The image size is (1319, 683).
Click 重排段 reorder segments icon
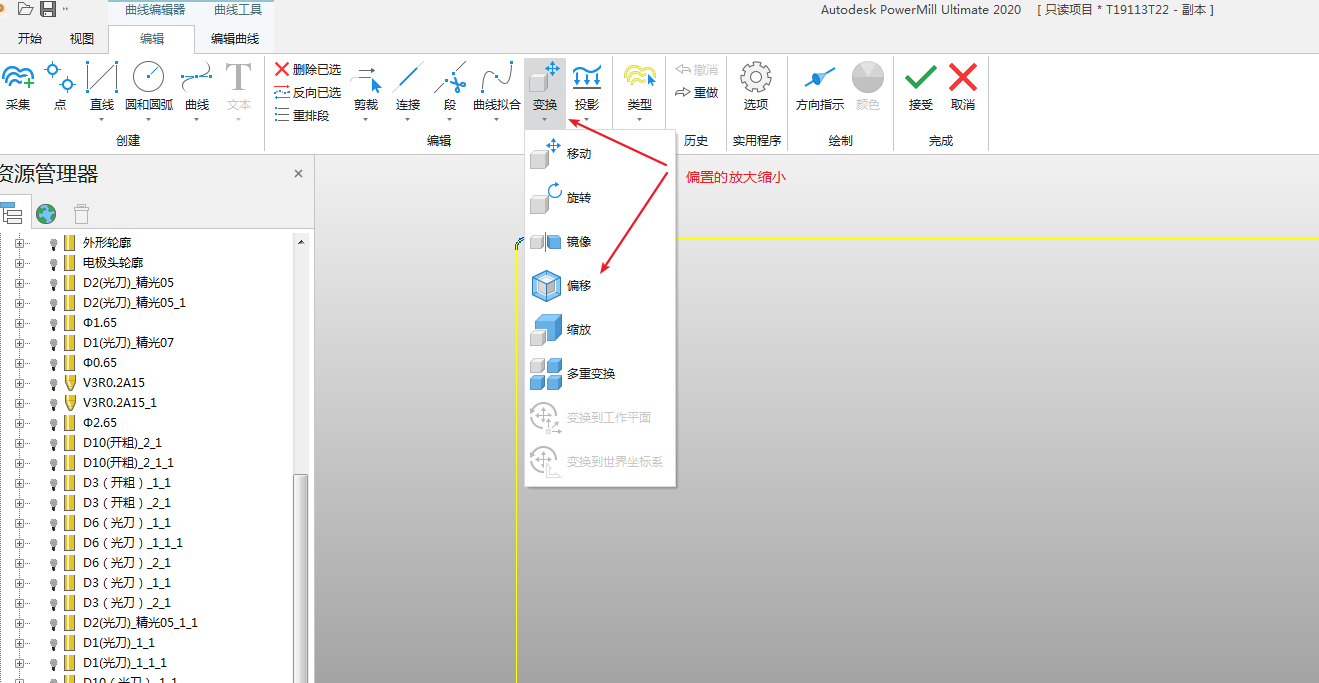[282, 115]
